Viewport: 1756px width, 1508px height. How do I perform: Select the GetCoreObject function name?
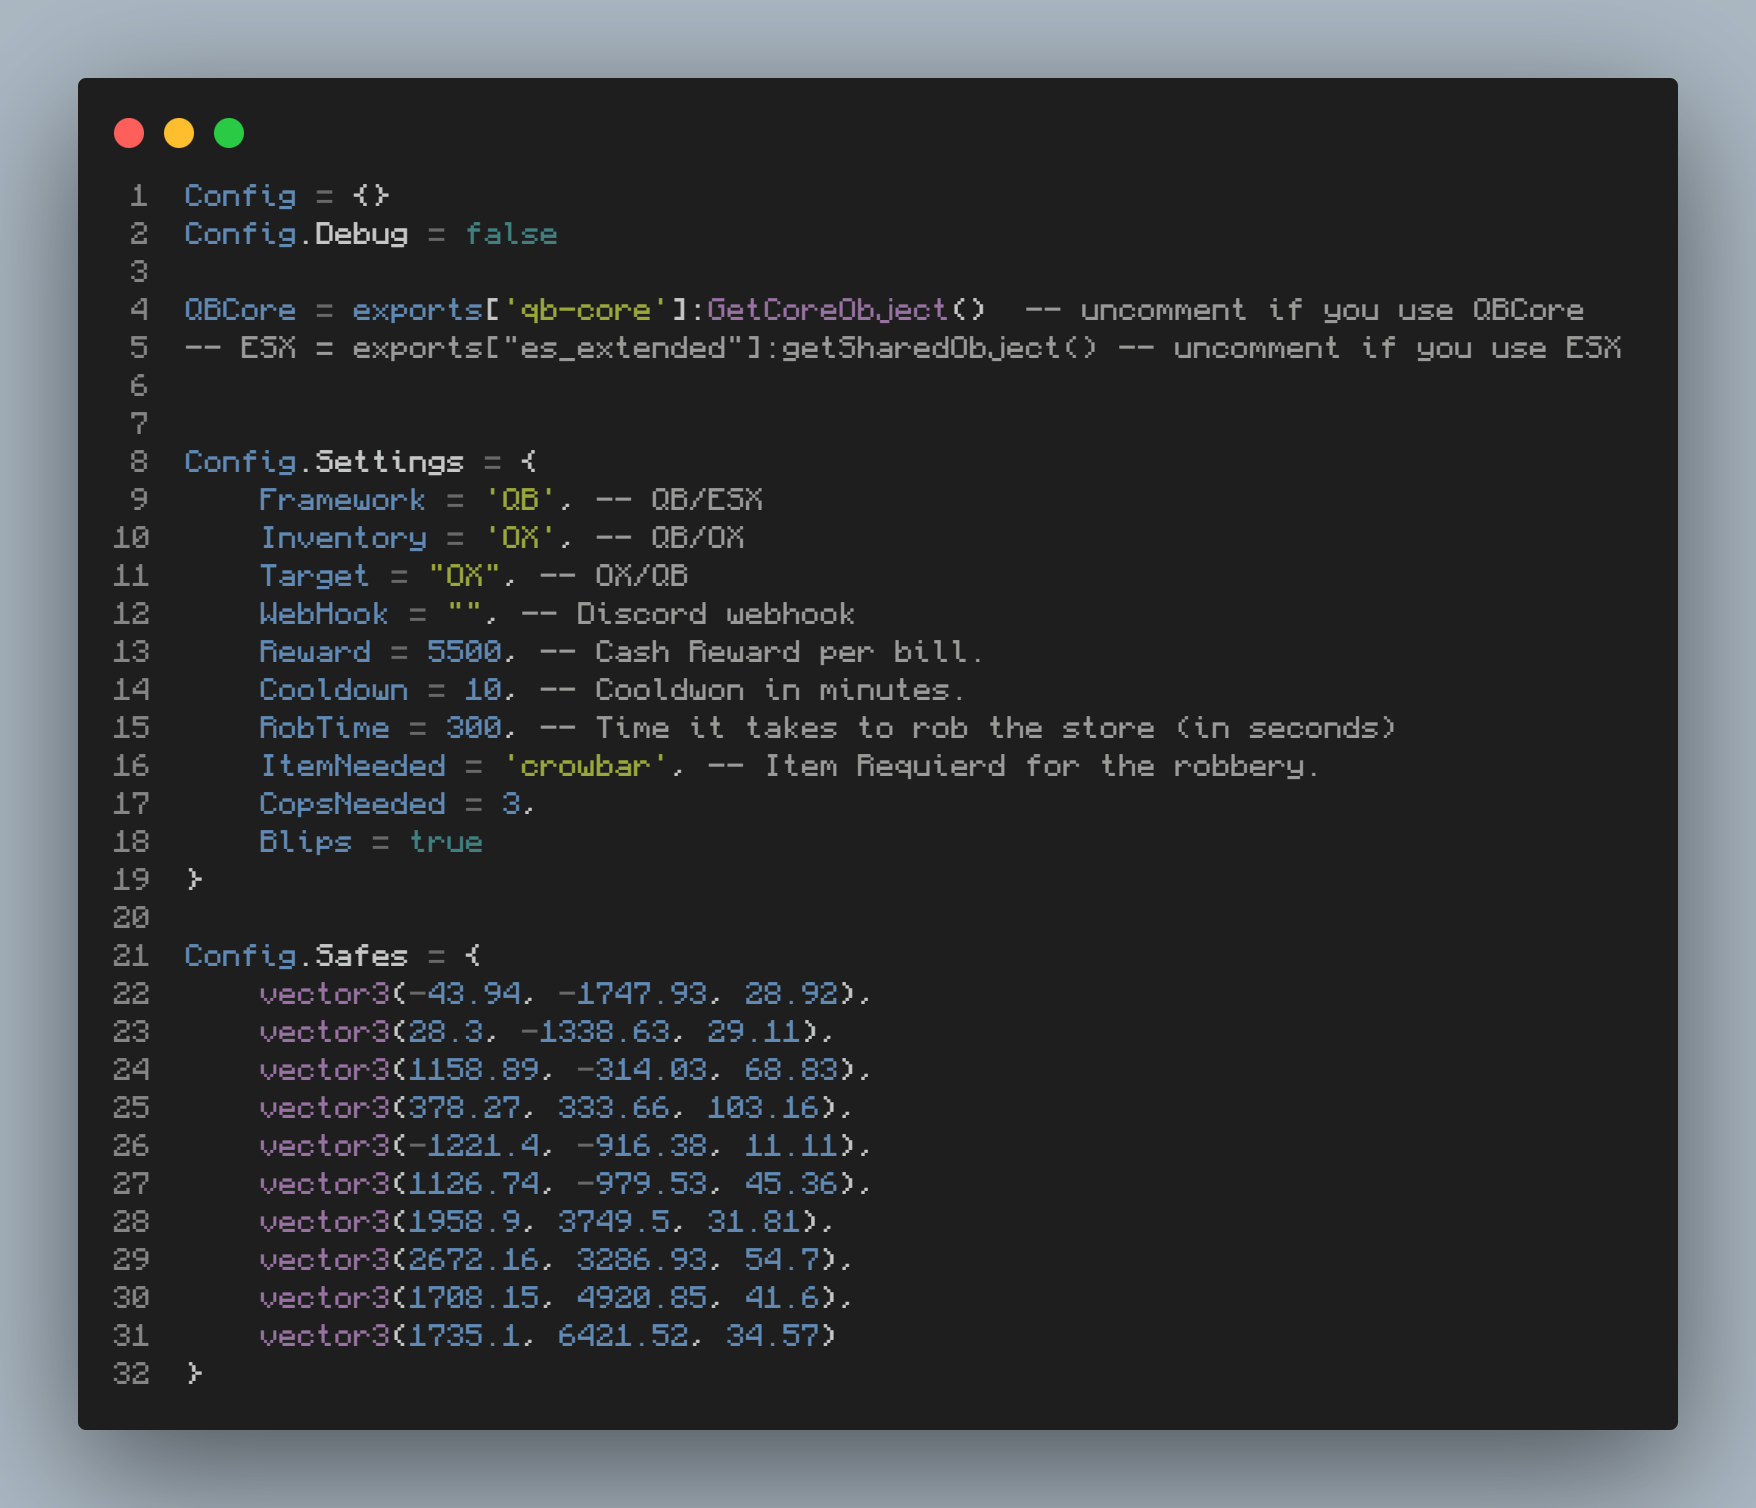827,310
